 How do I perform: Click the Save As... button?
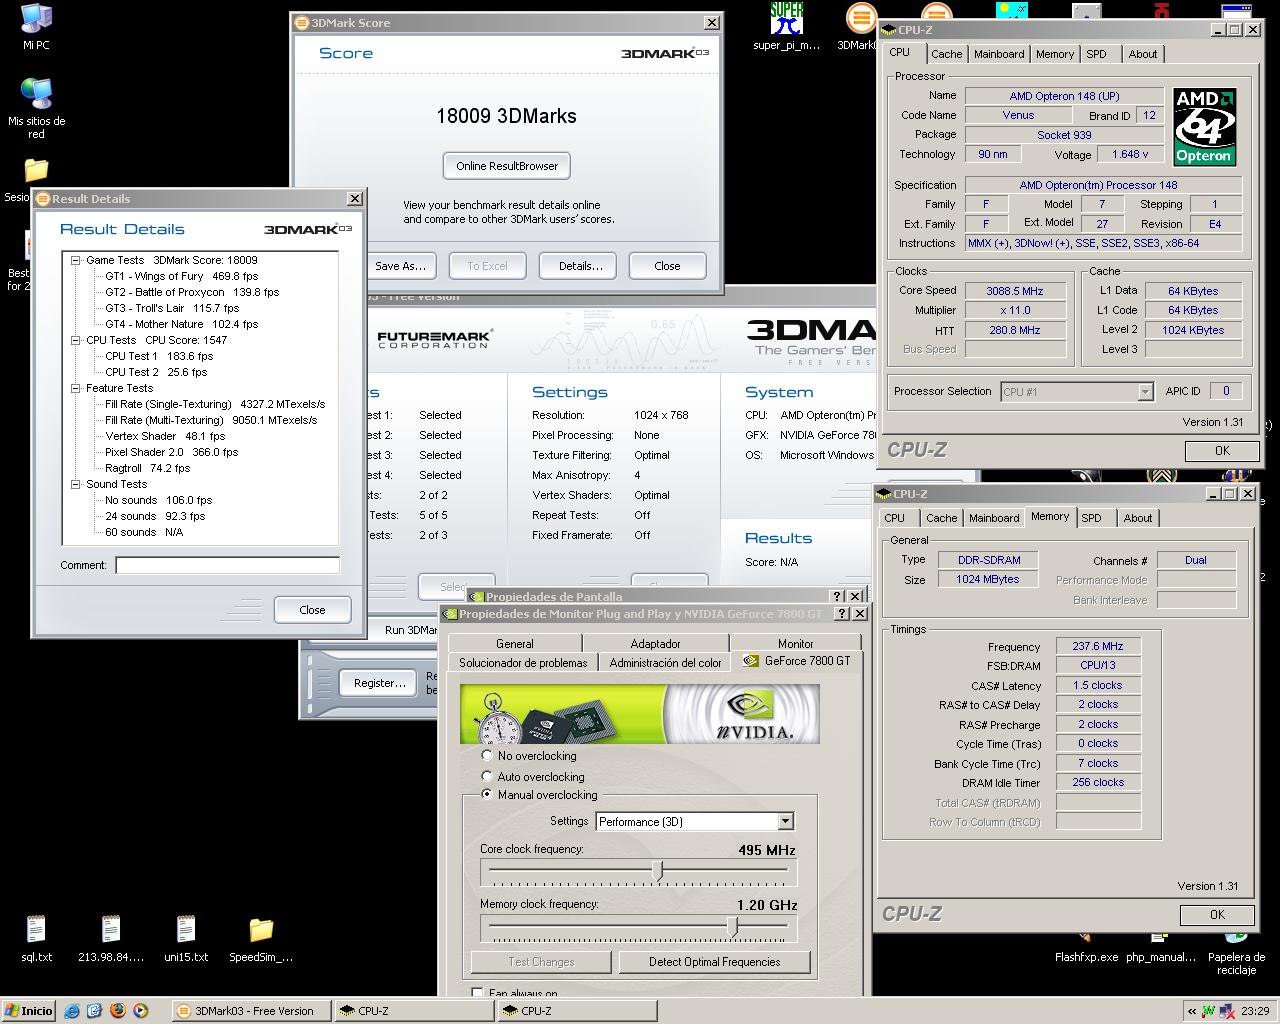400,266
